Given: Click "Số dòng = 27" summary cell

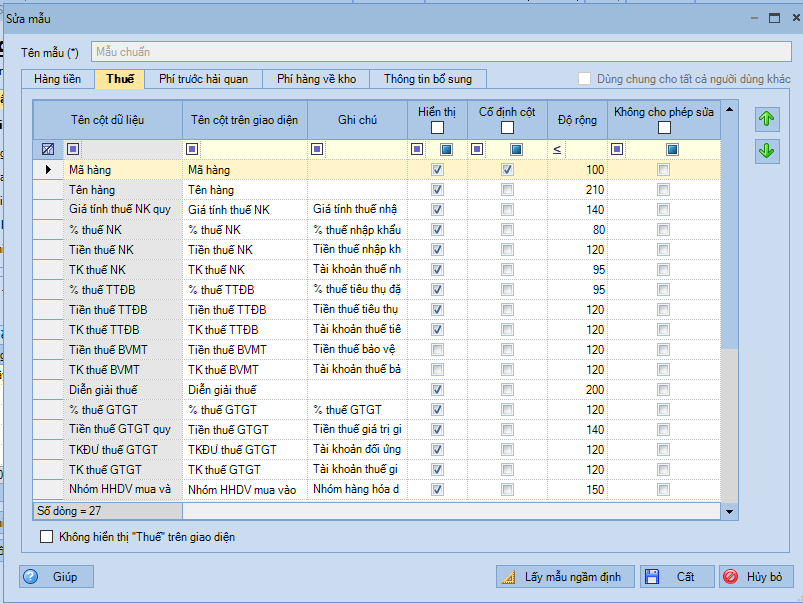Looking at the screenshot, I should point(108,511).
